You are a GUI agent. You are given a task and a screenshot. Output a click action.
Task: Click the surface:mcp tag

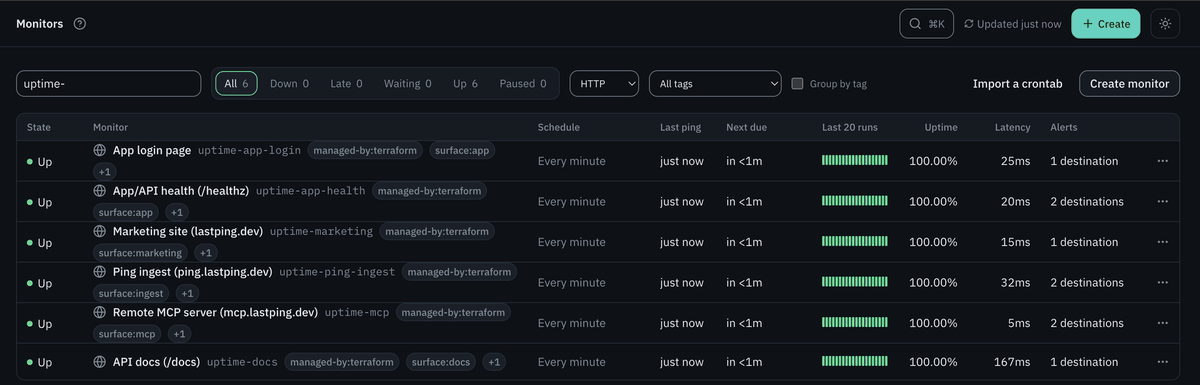pos(128,334)
